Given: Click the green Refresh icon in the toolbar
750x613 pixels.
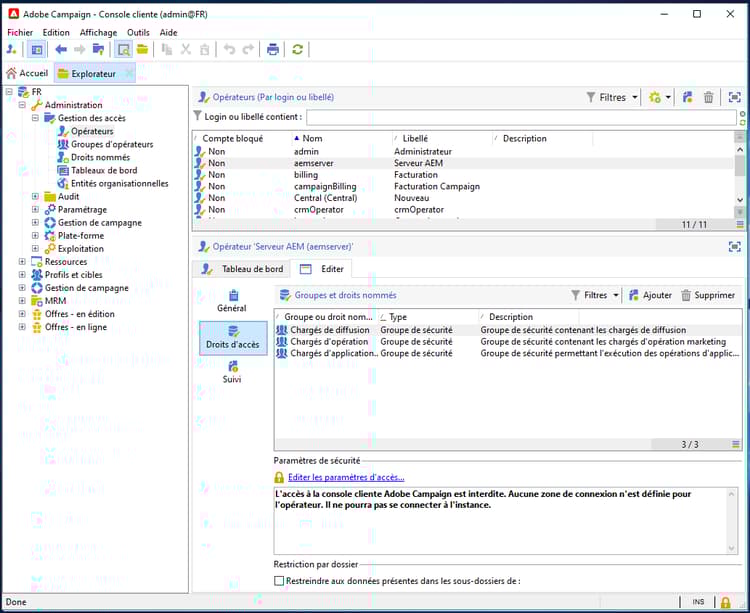Looking at the screenshot, I should coord(297,49).
